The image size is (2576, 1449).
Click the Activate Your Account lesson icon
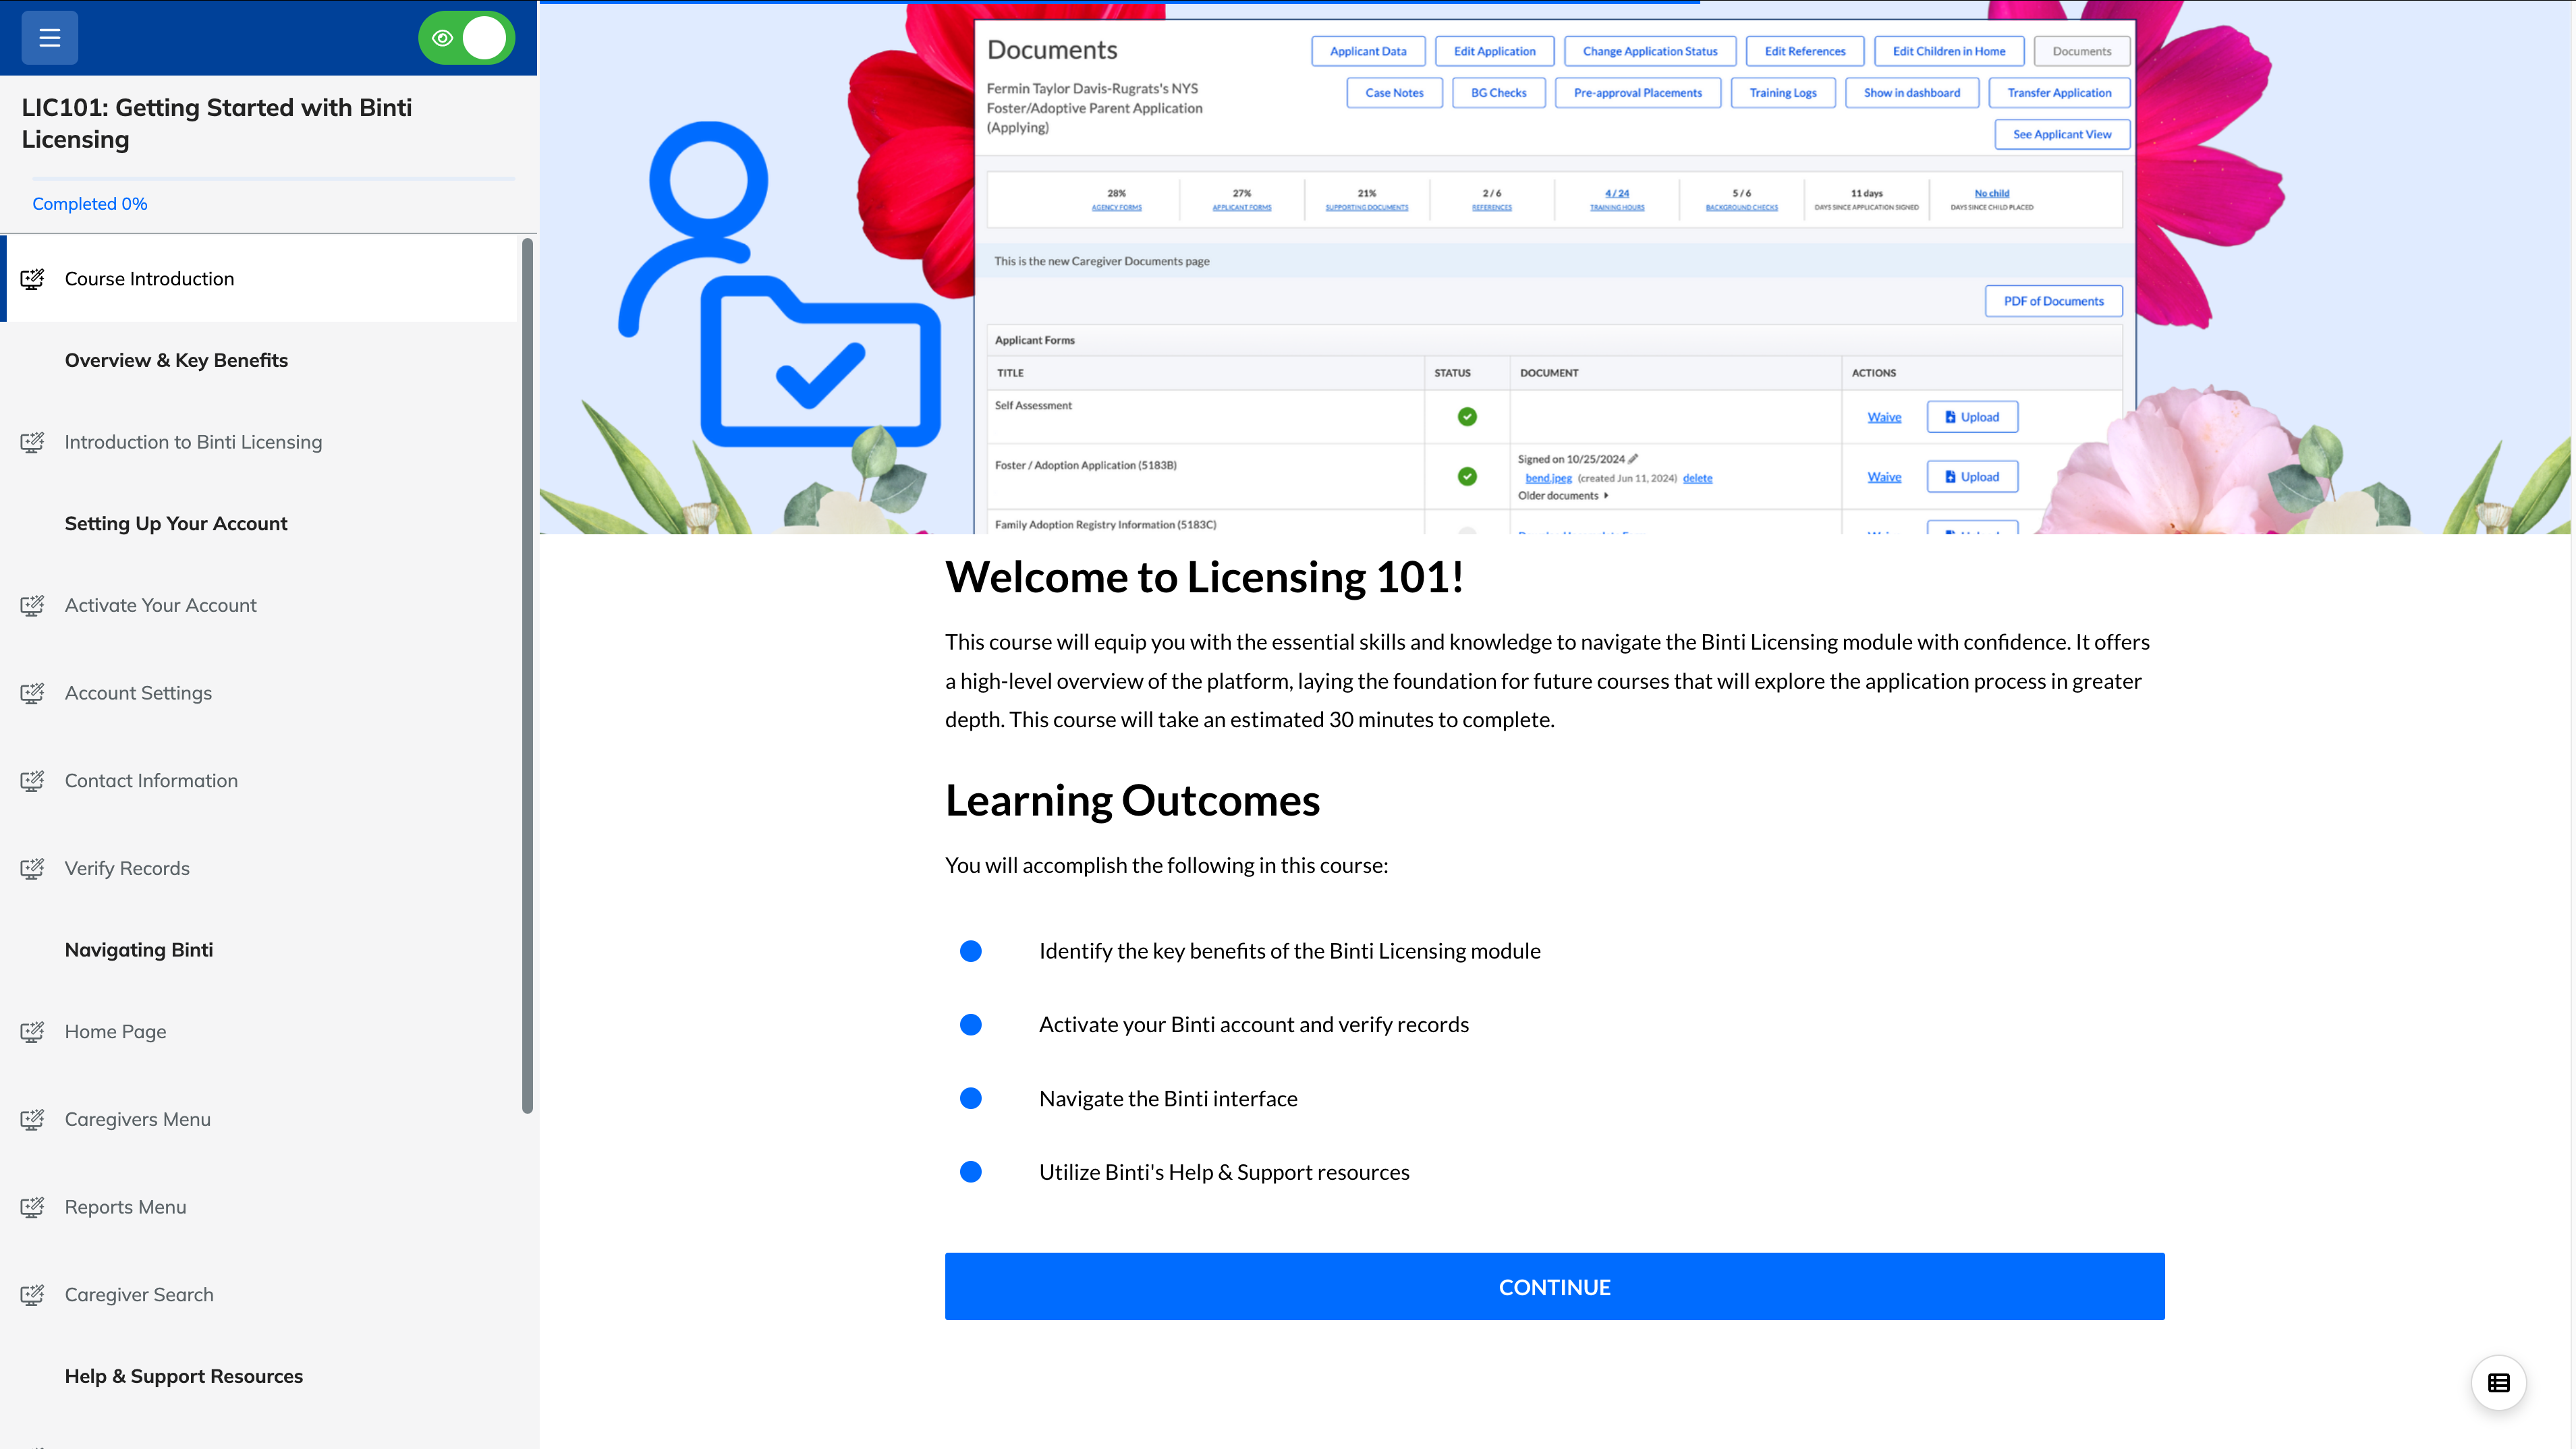pos(32,605)
